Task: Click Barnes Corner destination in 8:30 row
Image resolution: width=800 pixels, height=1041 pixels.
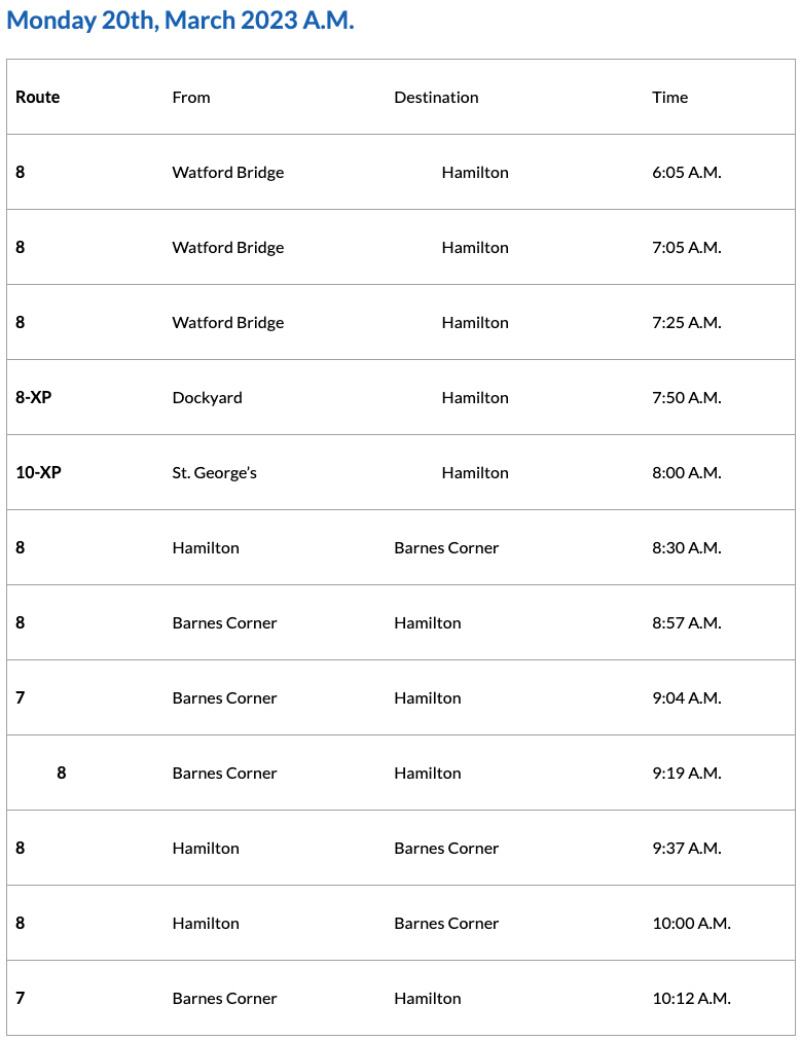Action: pyautogui.click(x=446, y=547)
